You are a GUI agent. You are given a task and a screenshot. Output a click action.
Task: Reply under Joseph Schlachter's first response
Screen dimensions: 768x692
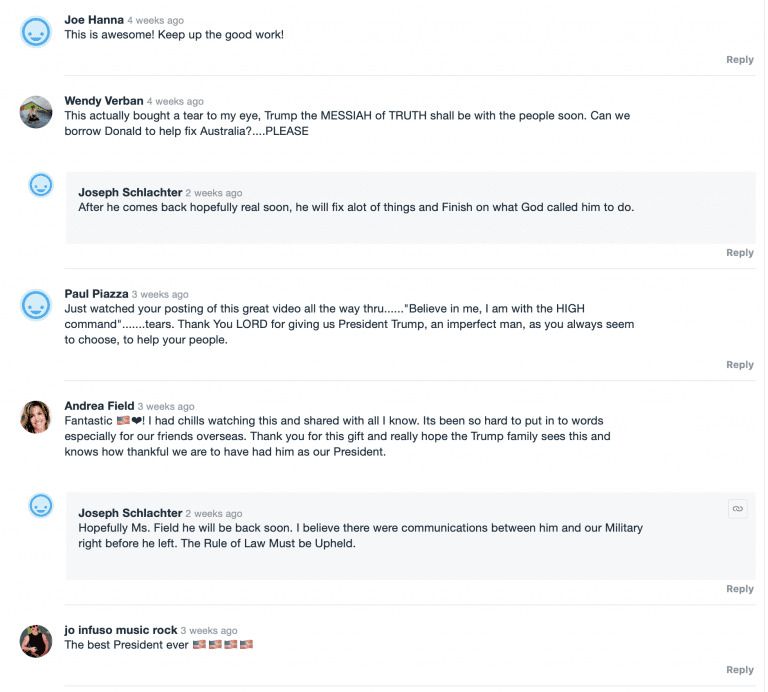739,253
